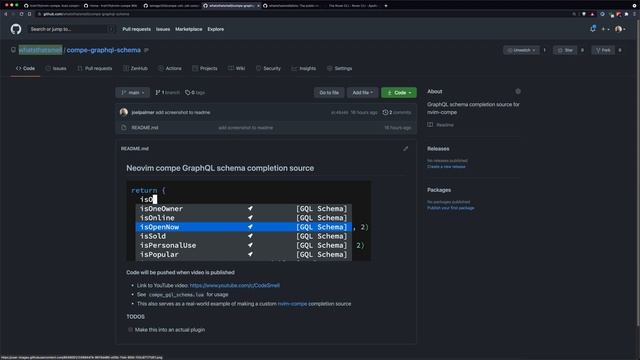640x360 pixels.
Task: Open the user avatar menu
Action: 620,29
